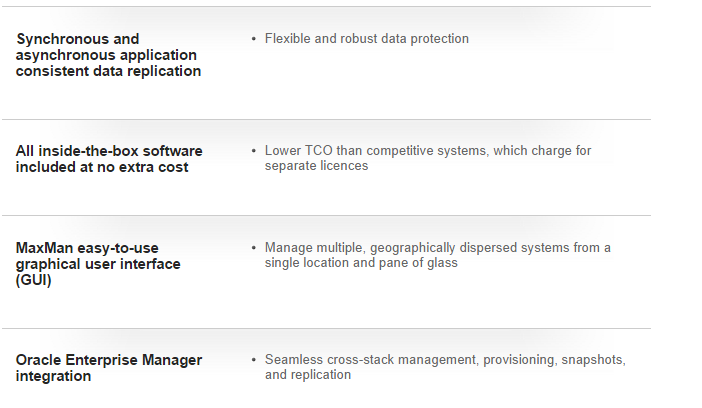Click the 'MaxMan easy-to-use' heading
The height and width of the screenshot is (408, 702).
coord(87,248)
